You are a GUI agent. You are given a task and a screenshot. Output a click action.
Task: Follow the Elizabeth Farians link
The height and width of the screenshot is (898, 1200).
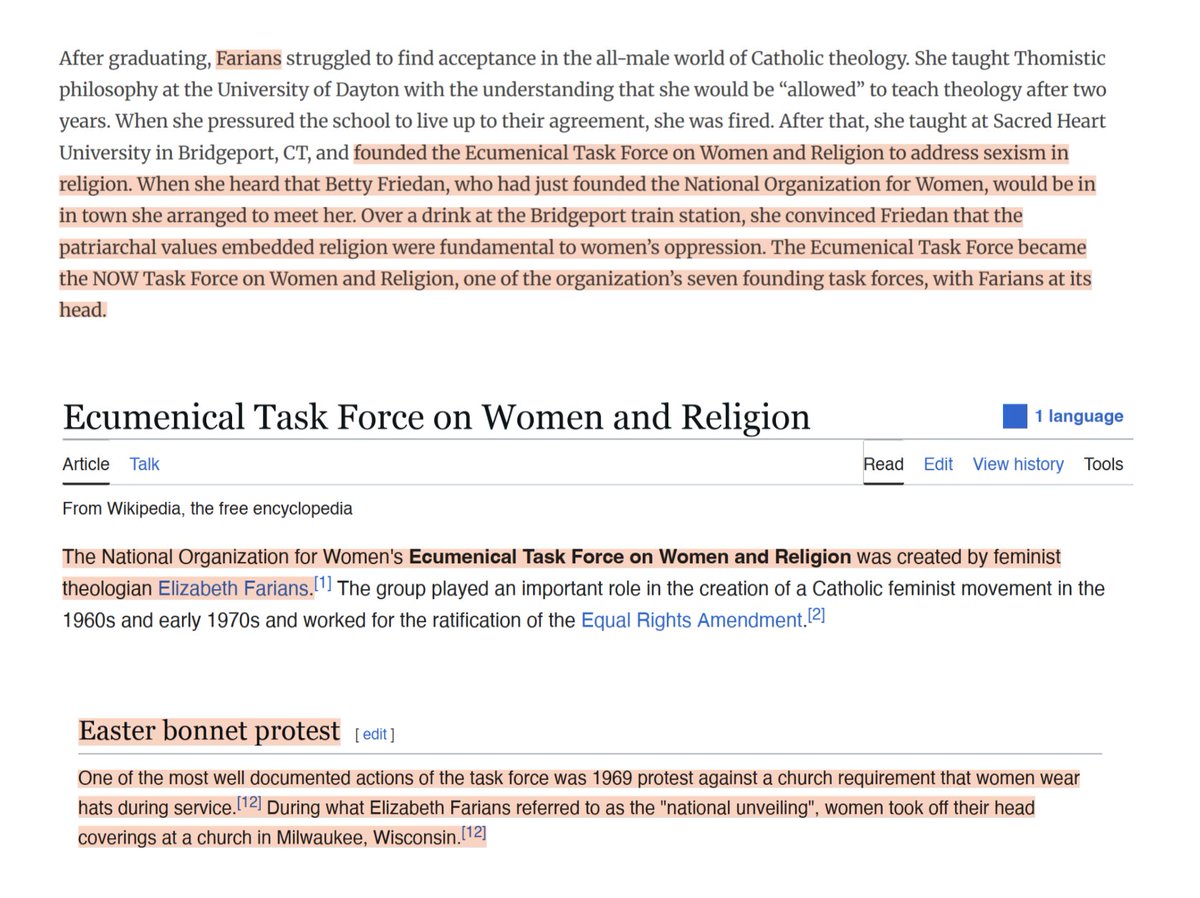[x=233, y=588]
